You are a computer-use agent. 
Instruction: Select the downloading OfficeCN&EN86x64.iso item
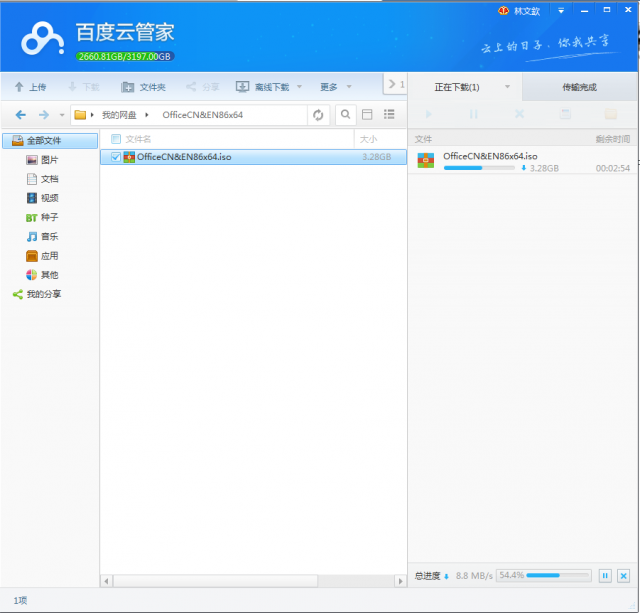tap(522, 161)
